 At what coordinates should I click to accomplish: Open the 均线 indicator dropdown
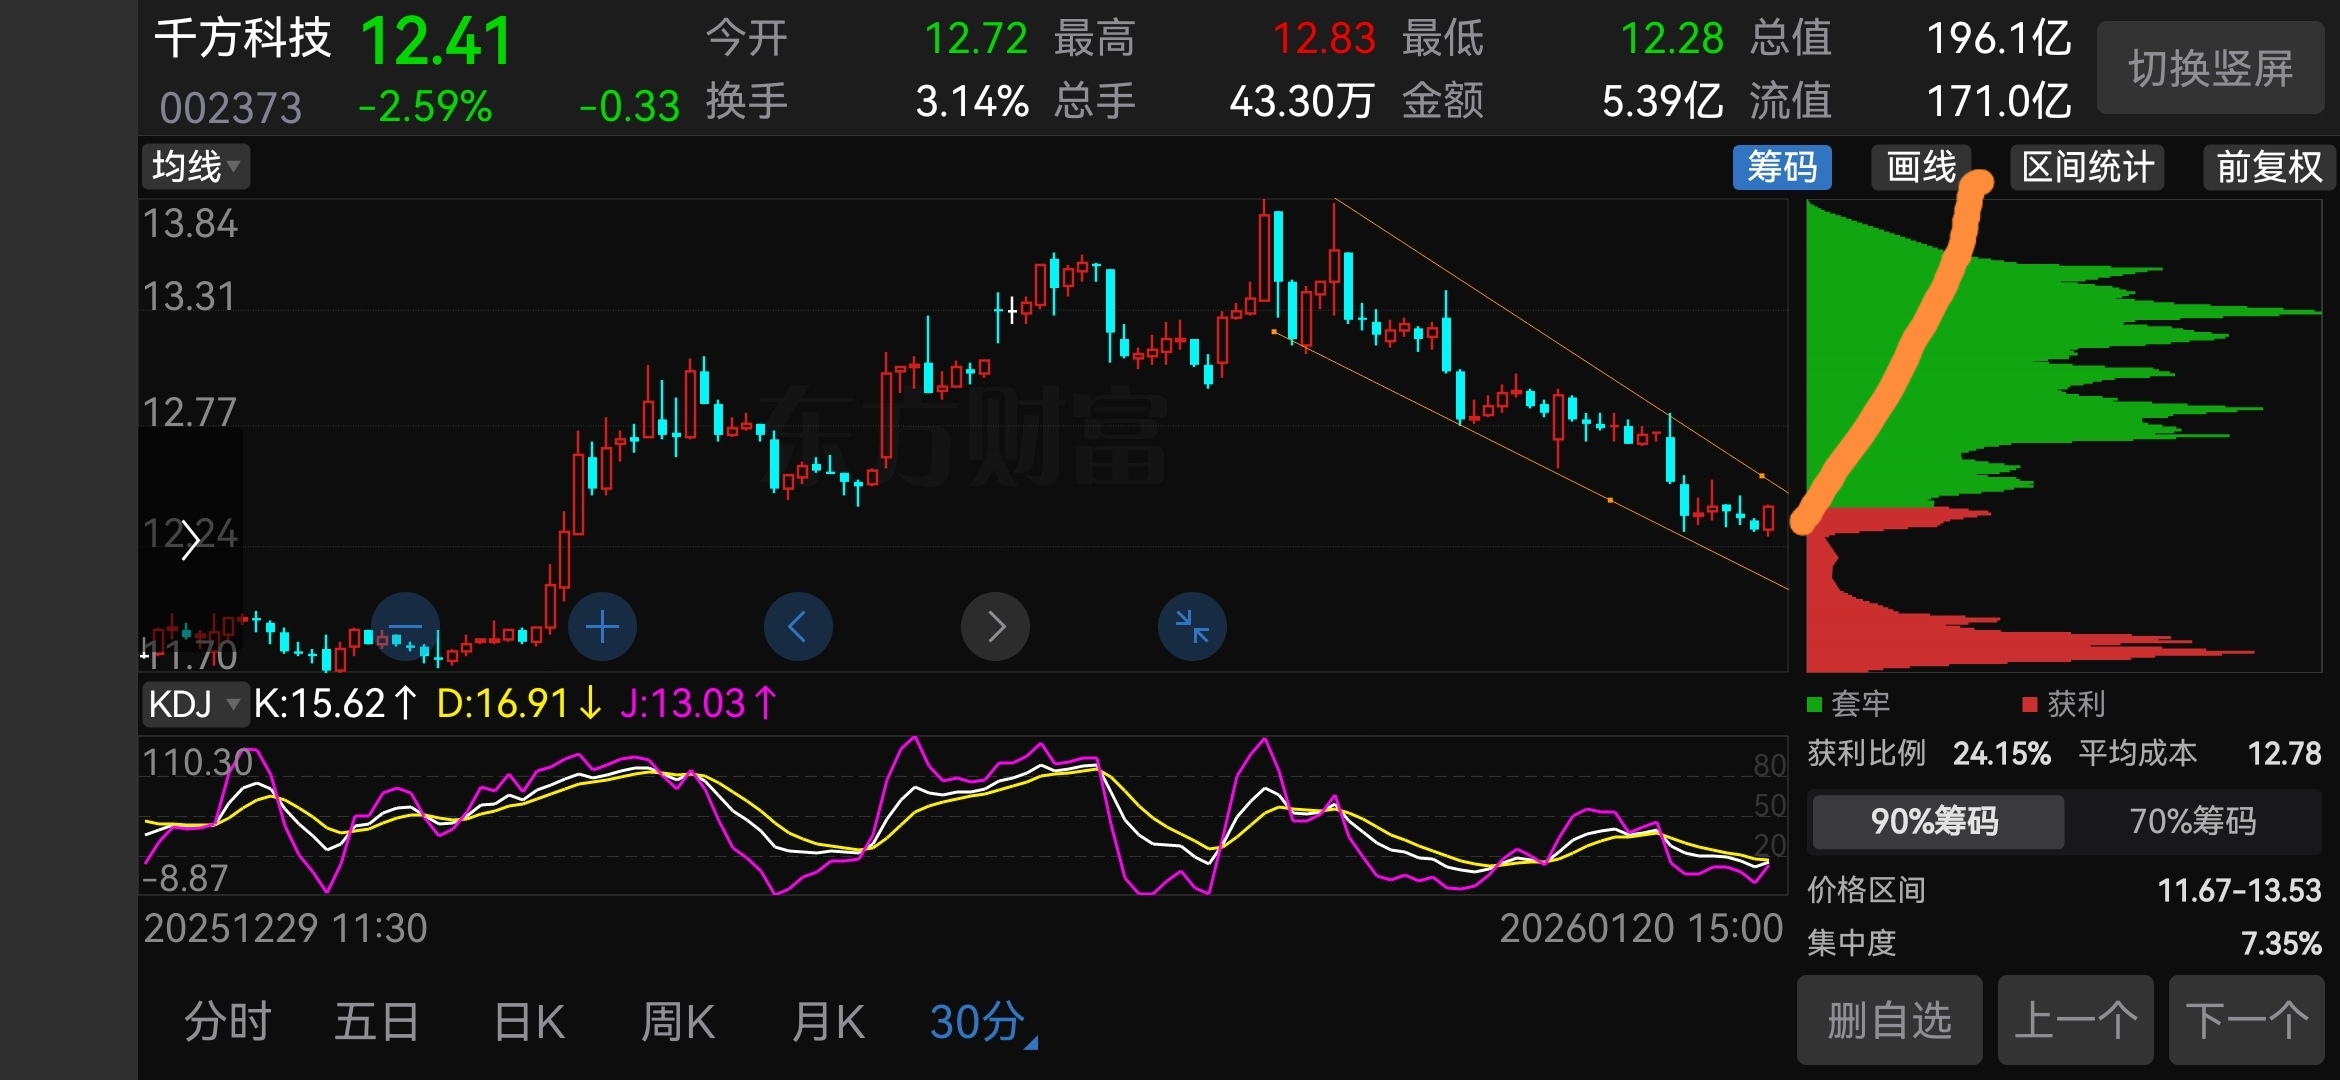pos(195,167)
